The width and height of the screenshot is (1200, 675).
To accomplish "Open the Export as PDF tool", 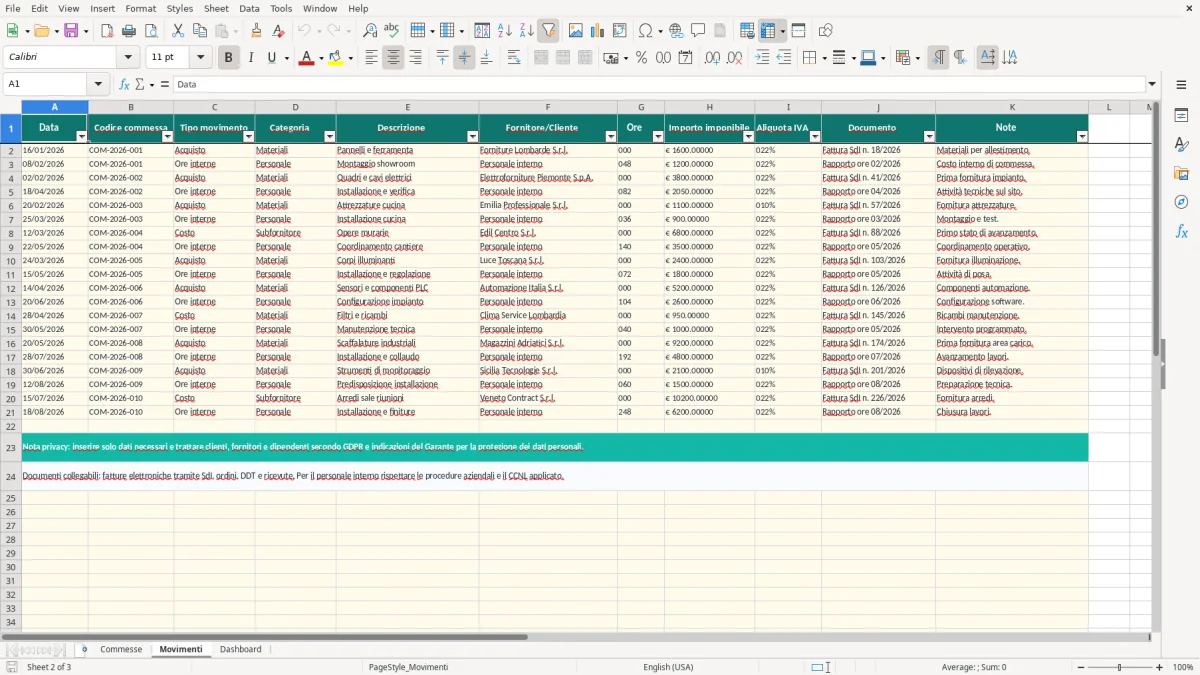I will point(107,31).
